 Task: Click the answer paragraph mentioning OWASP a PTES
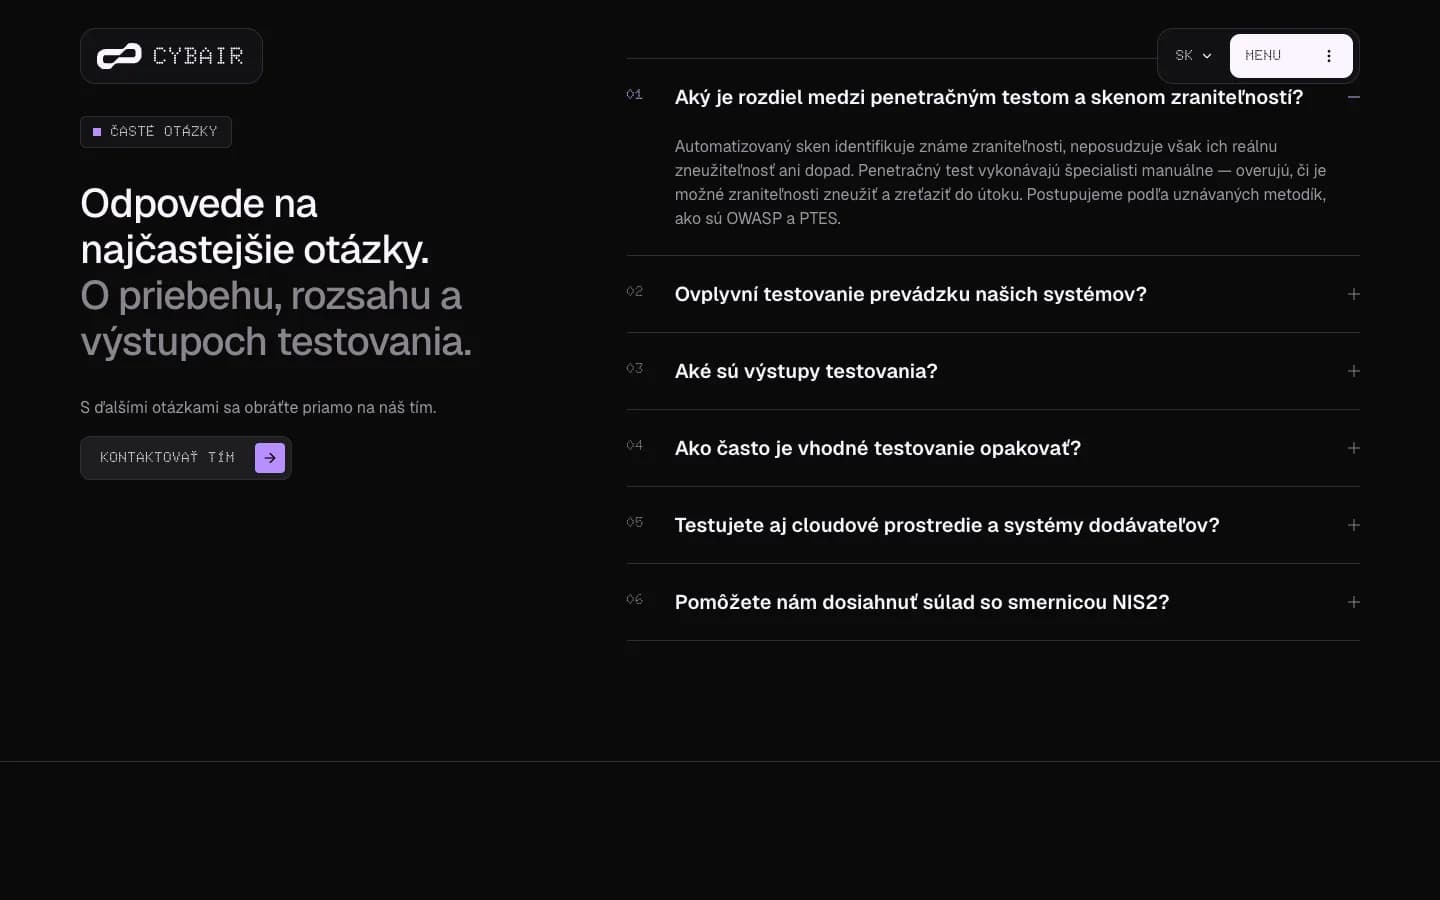[1001, 182]
